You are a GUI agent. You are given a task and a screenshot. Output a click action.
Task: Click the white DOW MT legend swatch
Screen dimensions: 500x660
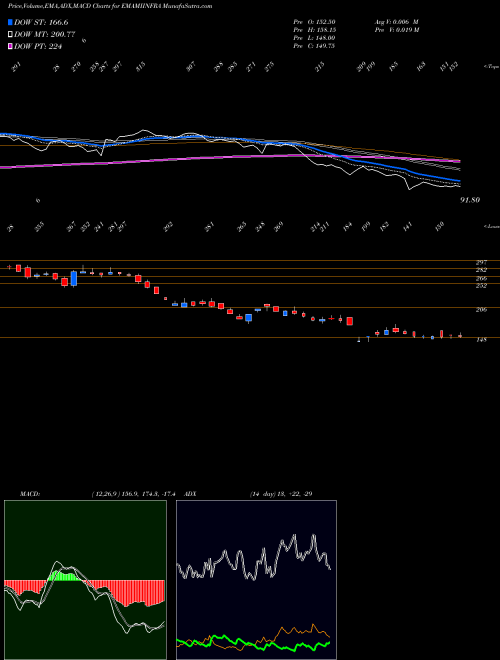(10, 35)
